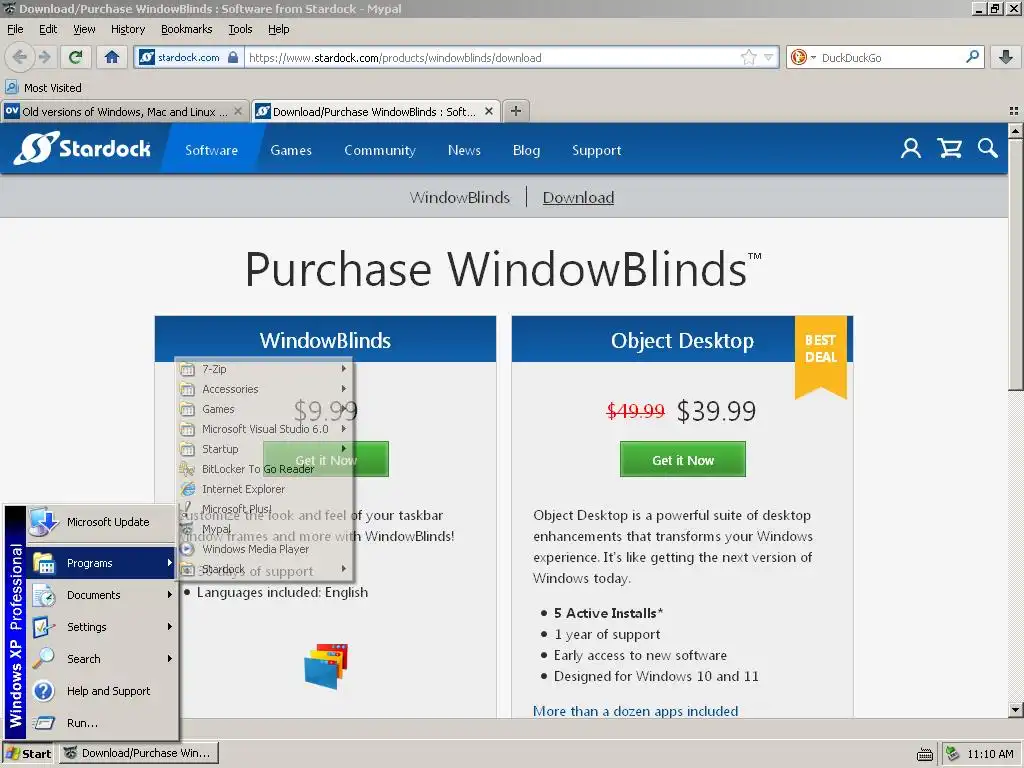Click Get it Now under WindowBlinds

[326, 460]
